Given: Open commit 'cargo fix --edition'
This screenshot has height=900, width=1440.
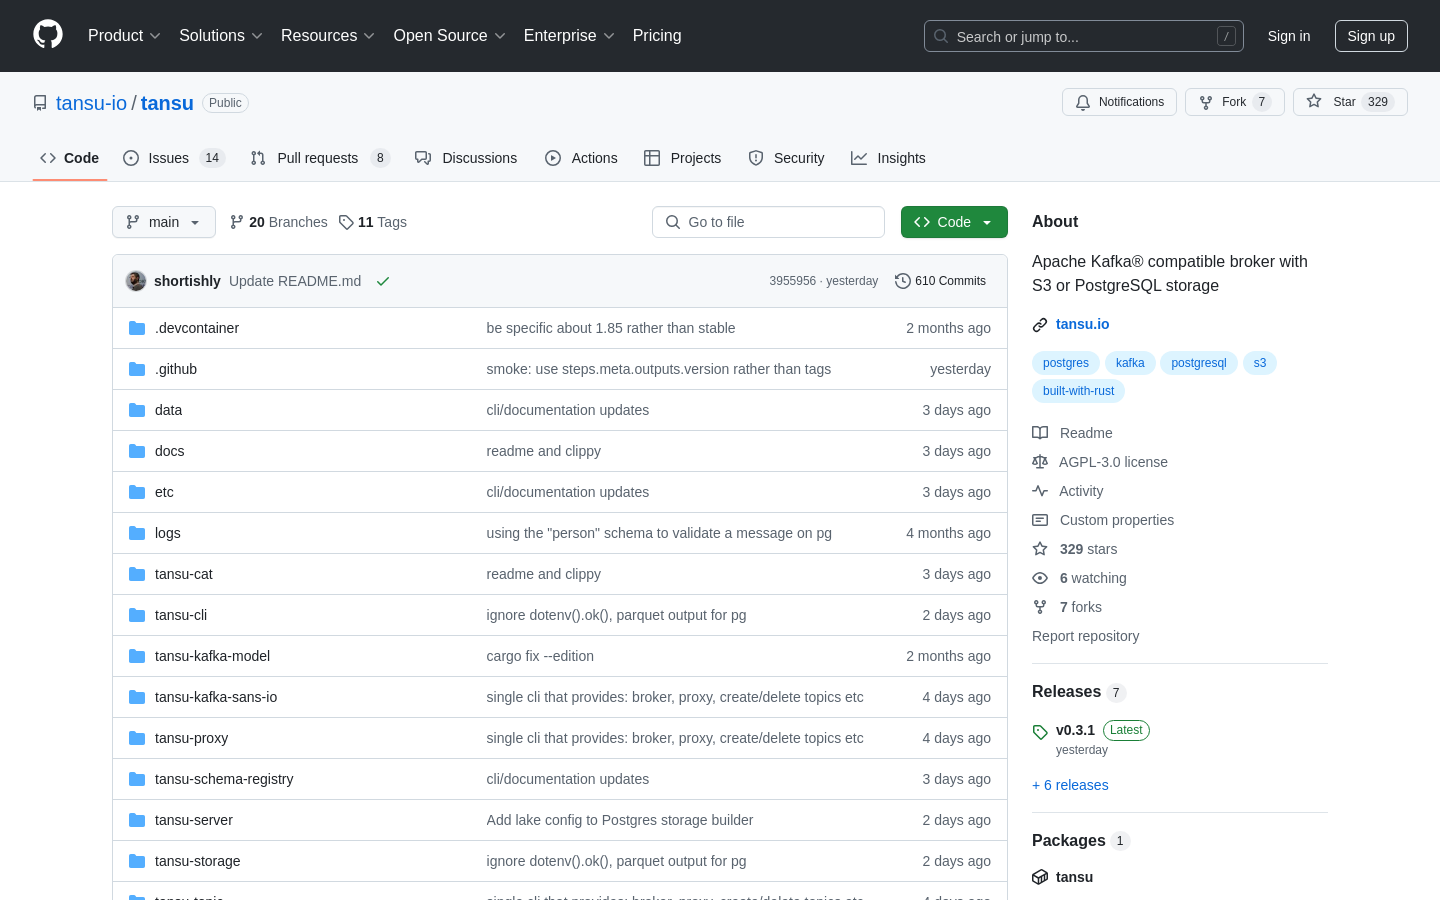Looking at the screenshot, I should (540, 656).
